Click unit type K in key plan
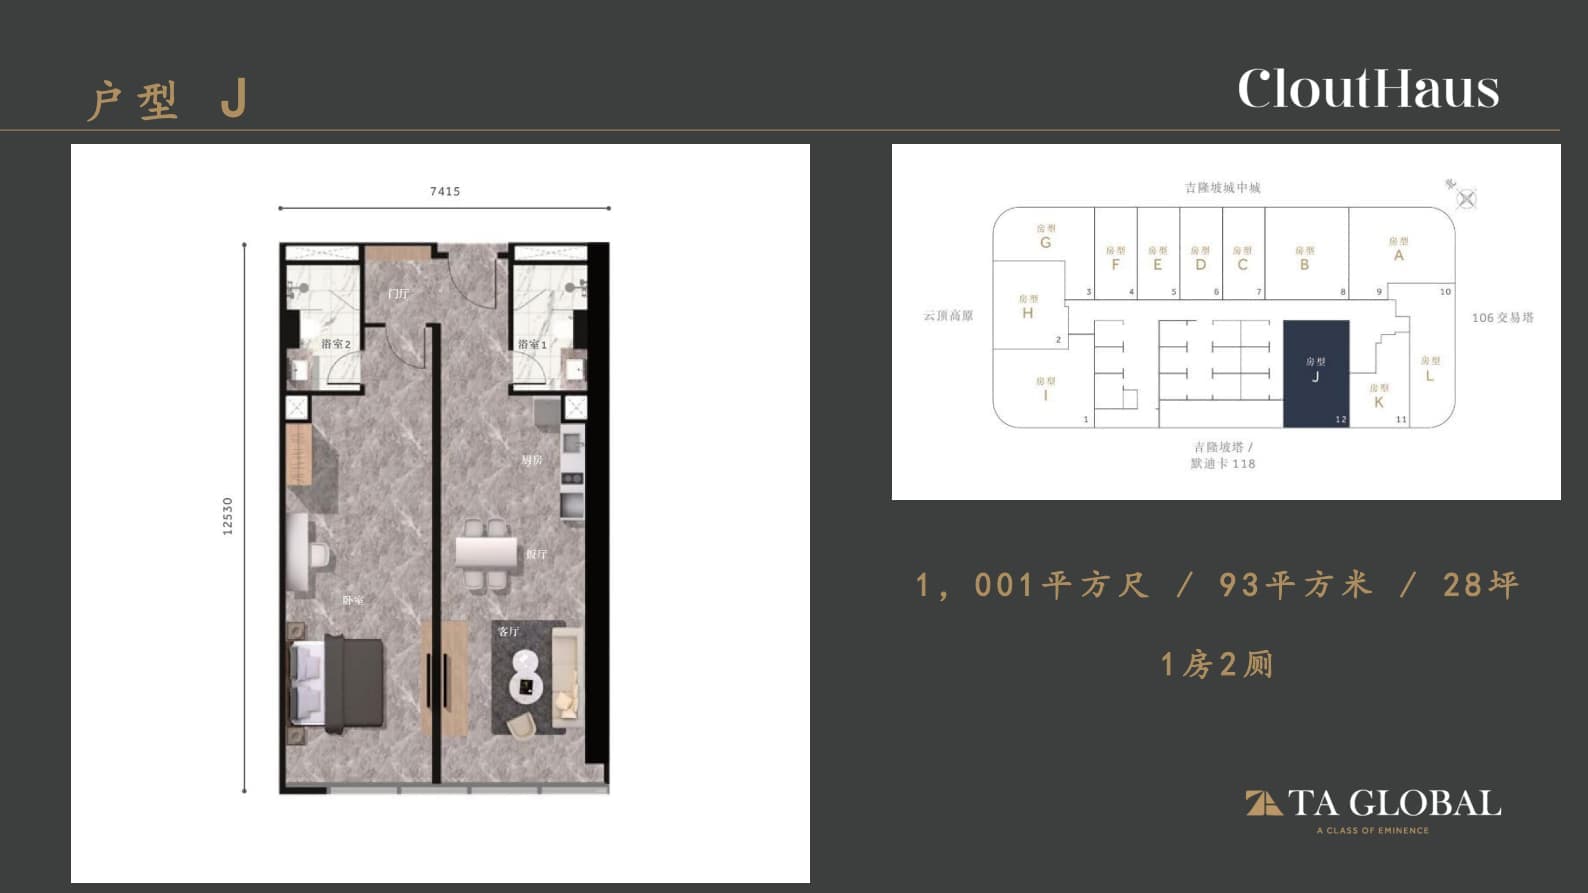Screen dimensions: 1588x893 [1379, 396]
